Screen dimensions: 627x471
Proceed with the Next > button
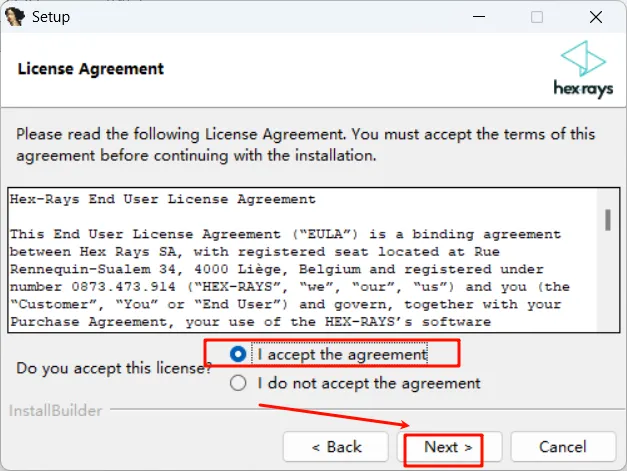click(x=449, y=447)
